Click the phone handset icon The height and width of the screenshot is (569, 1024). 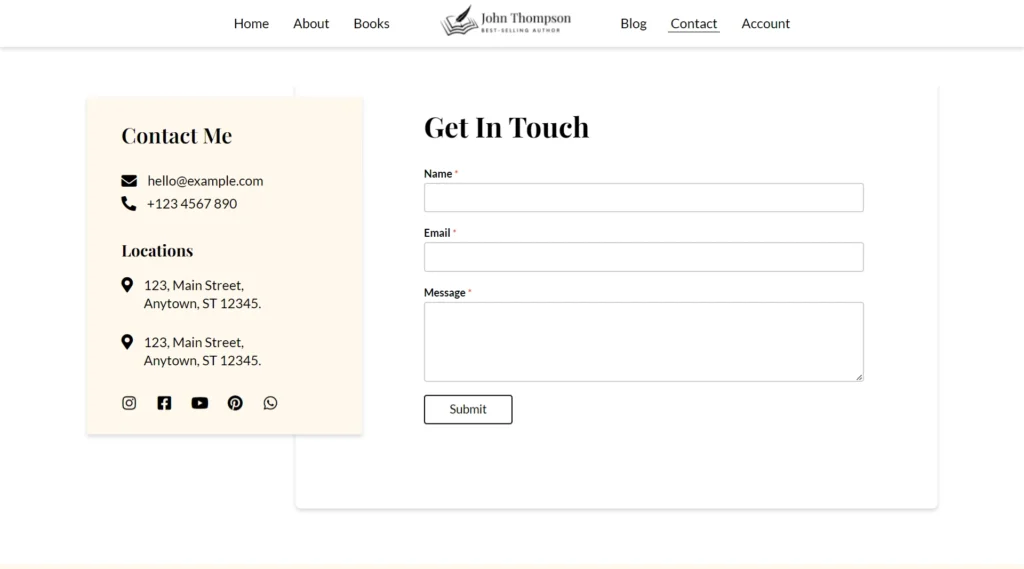pos(129,204)
